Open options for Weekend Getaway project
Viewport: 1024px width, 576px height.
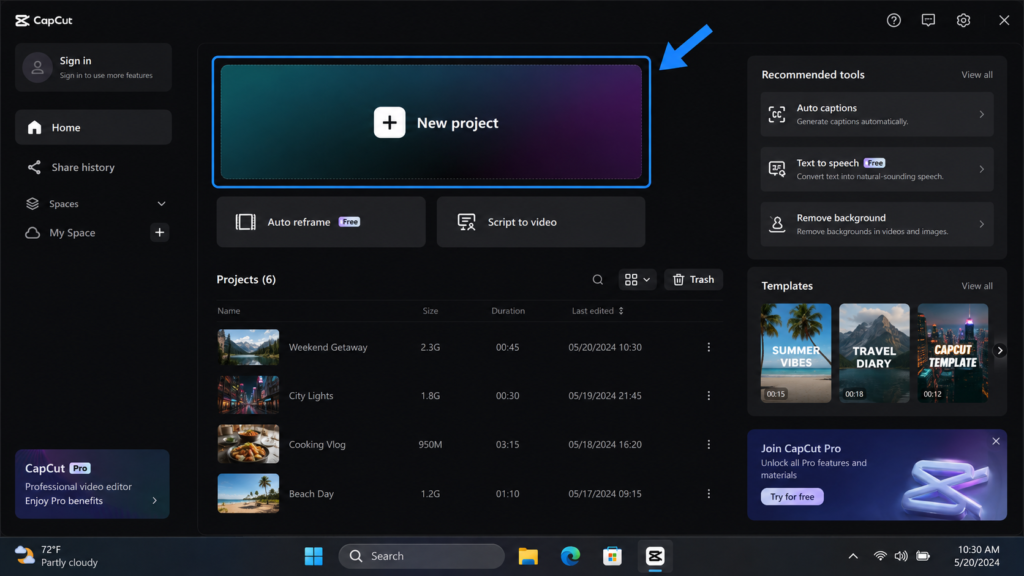click(x=709, y=347)
